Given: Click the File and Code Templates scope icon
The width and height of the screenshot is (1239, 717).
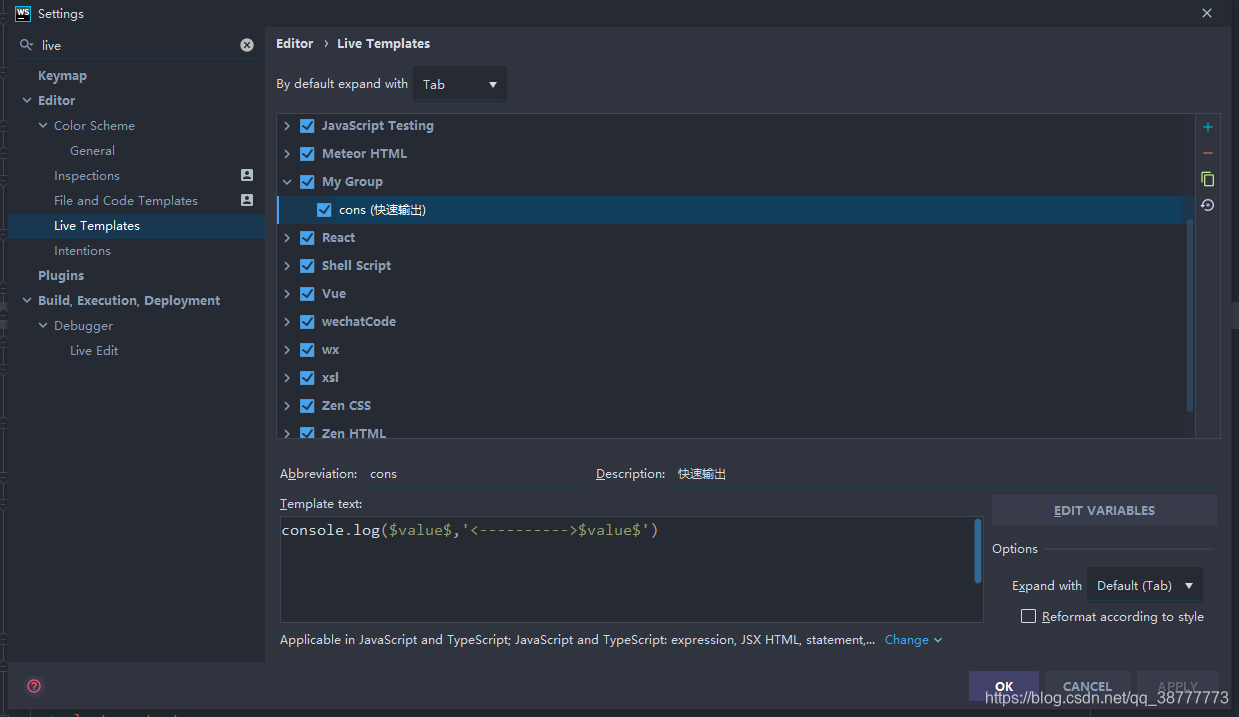Looking at the screenshot, I should click(247, 200).
